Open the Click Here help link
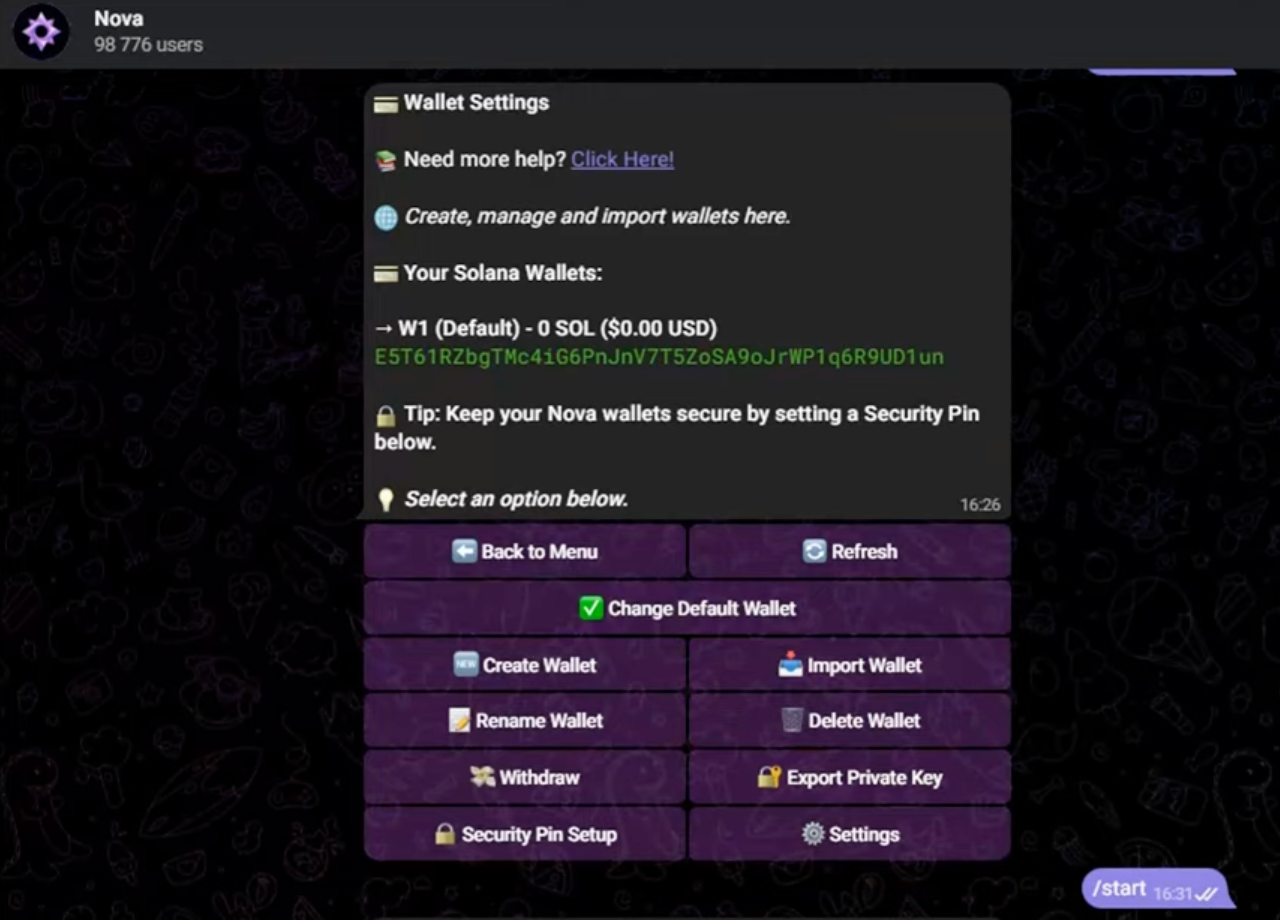Image resolution: width=1280 pixels, height=920 pixels. pos(622,159)
